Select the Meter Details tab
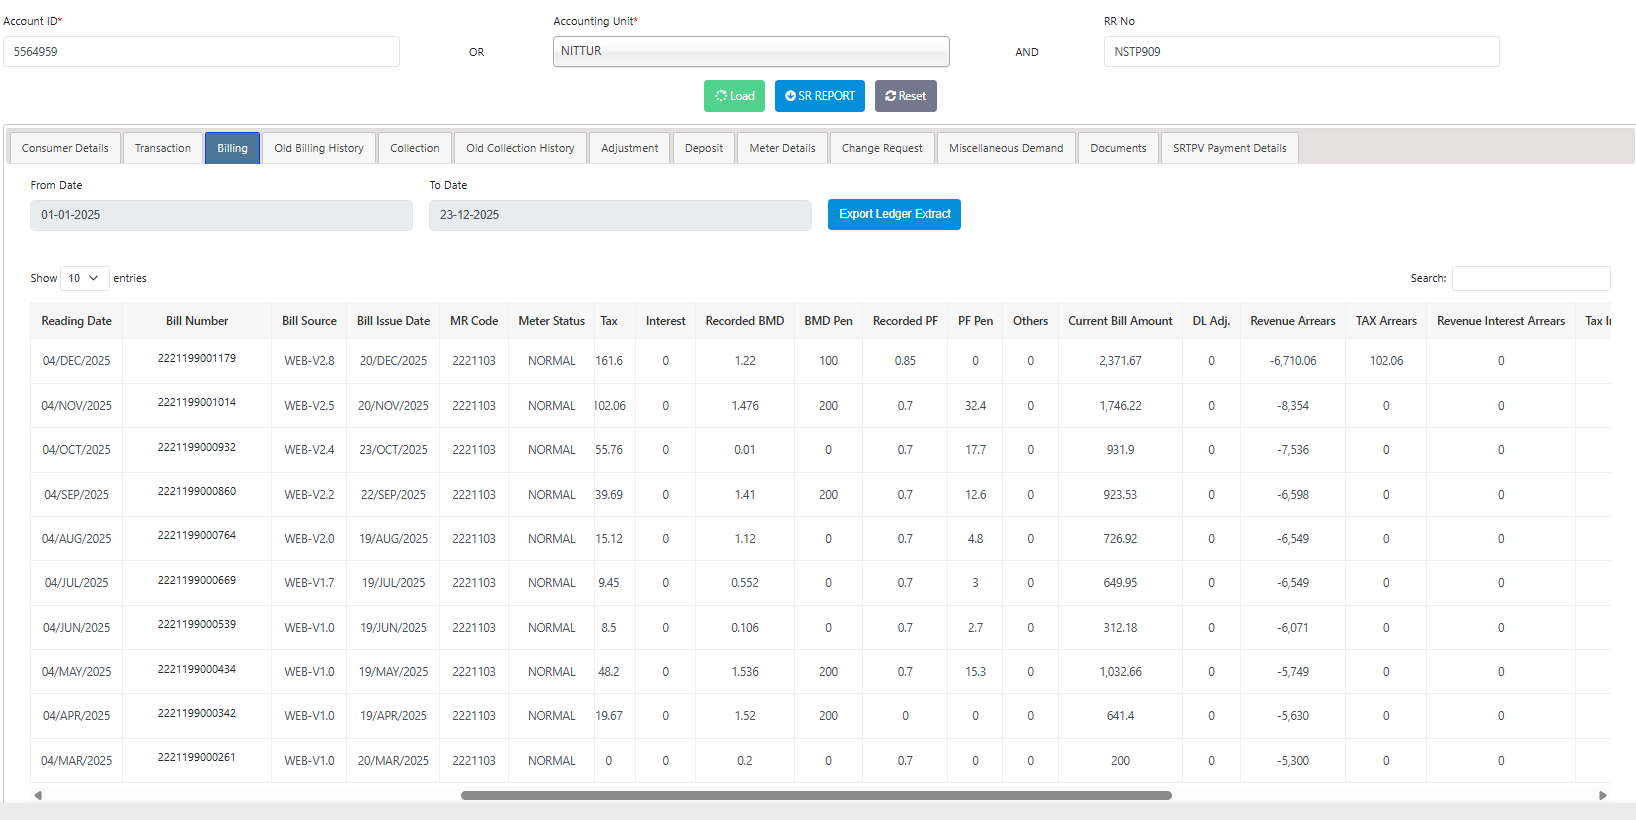This screenshot has height=820, width=1636. (x=782, y=148)
